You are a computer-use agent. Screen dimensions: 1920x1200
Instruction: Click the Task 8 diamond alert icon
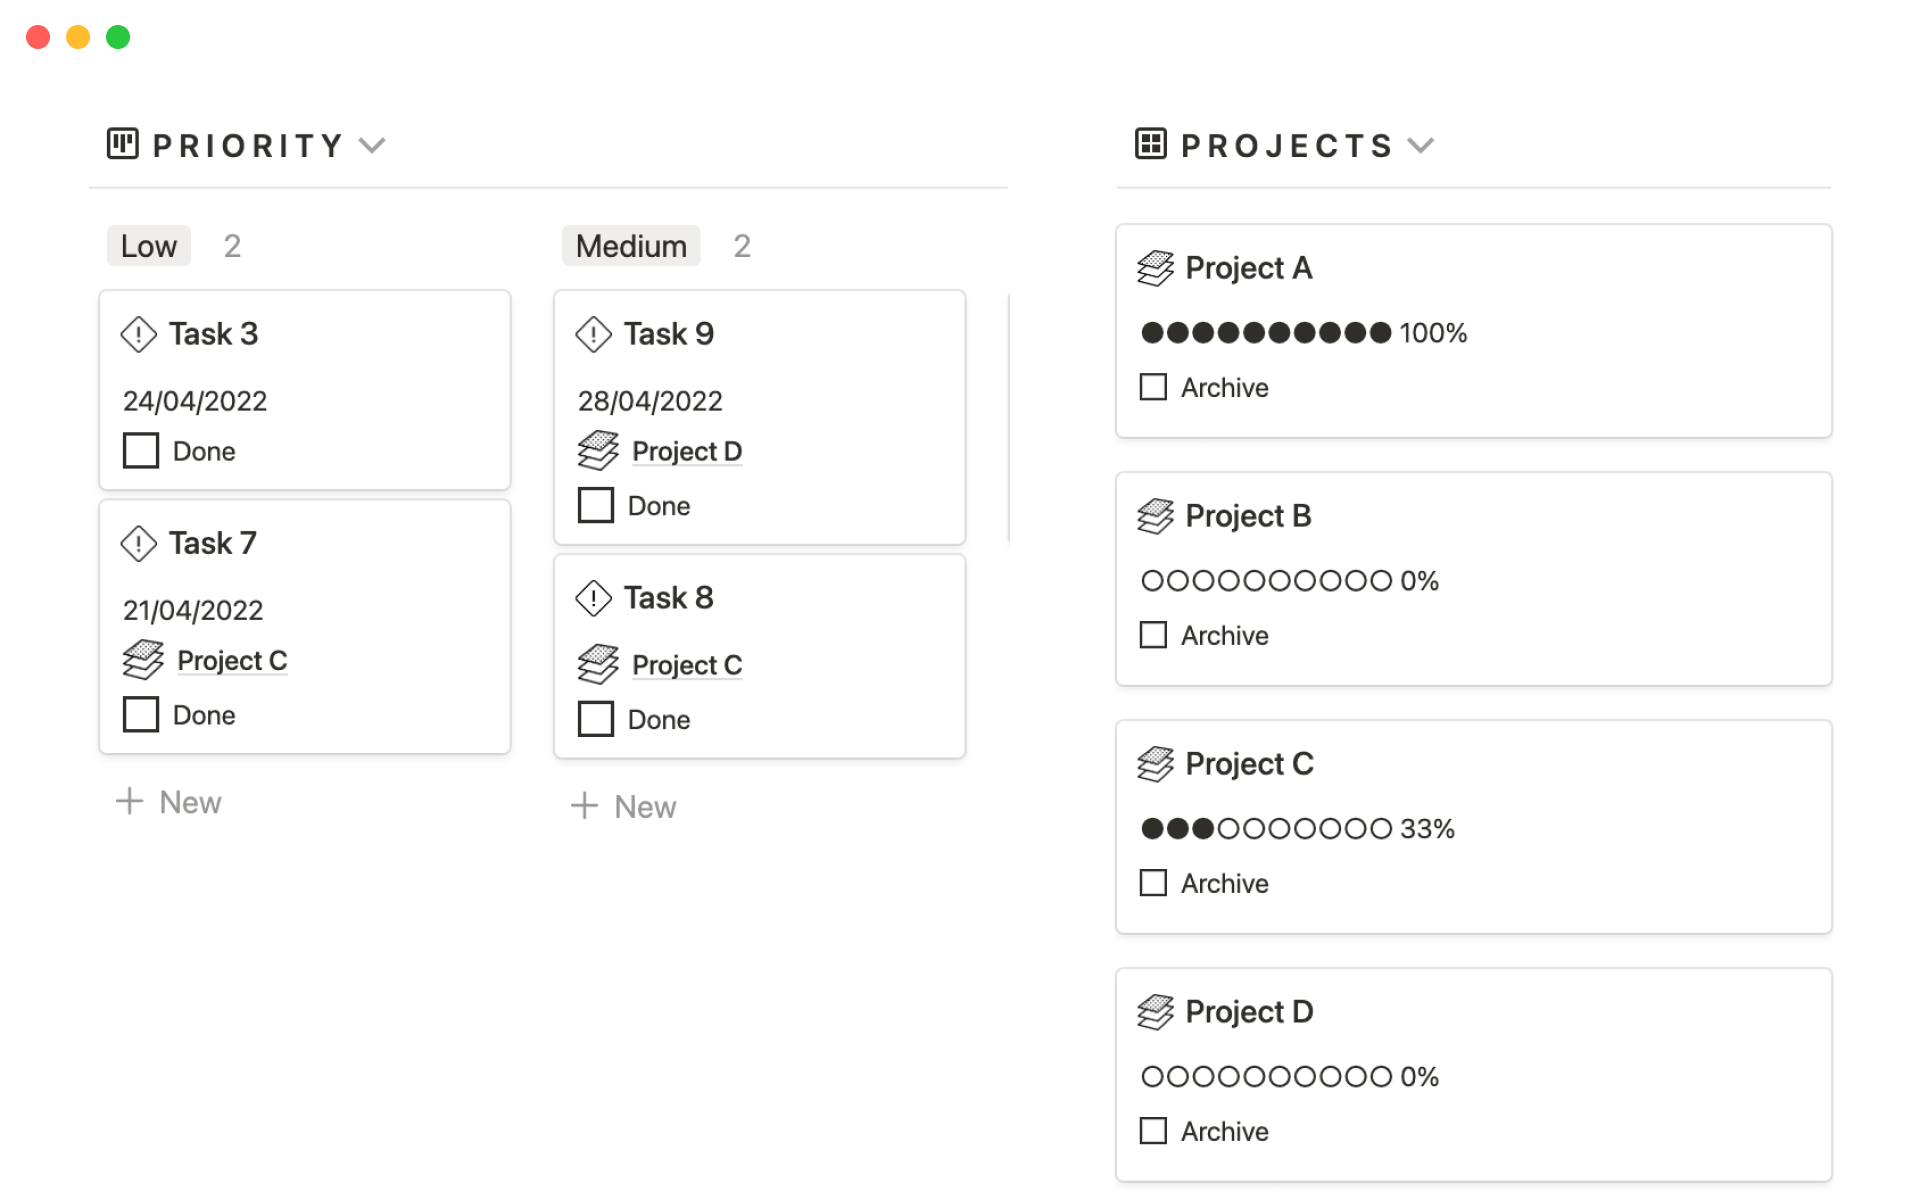[593, 598]
